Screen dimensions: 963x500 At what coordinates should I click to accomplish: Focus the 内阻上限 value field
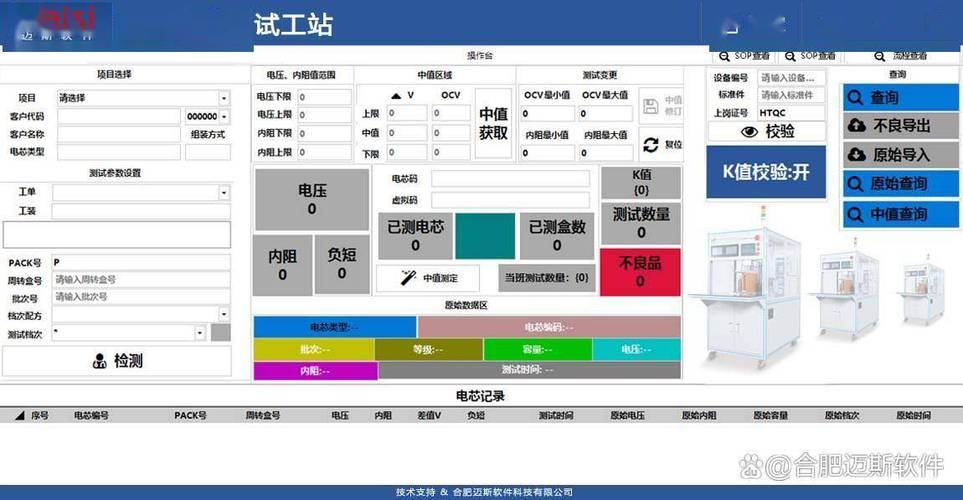pos(324,152)
